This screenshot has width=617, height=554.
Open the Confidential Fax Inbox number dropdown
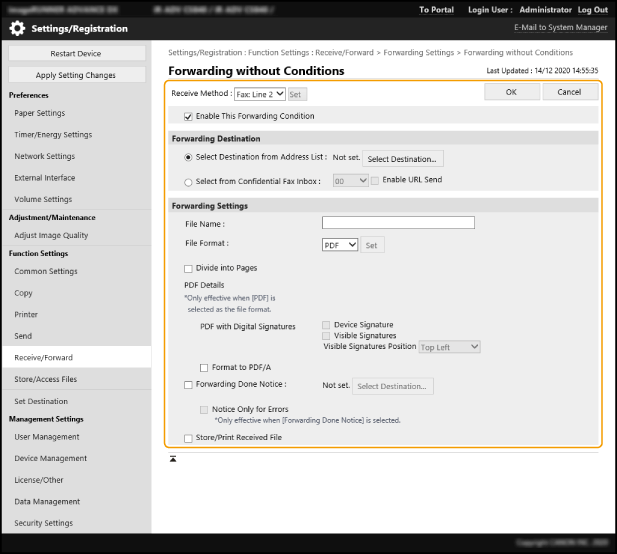click(350, 181)
